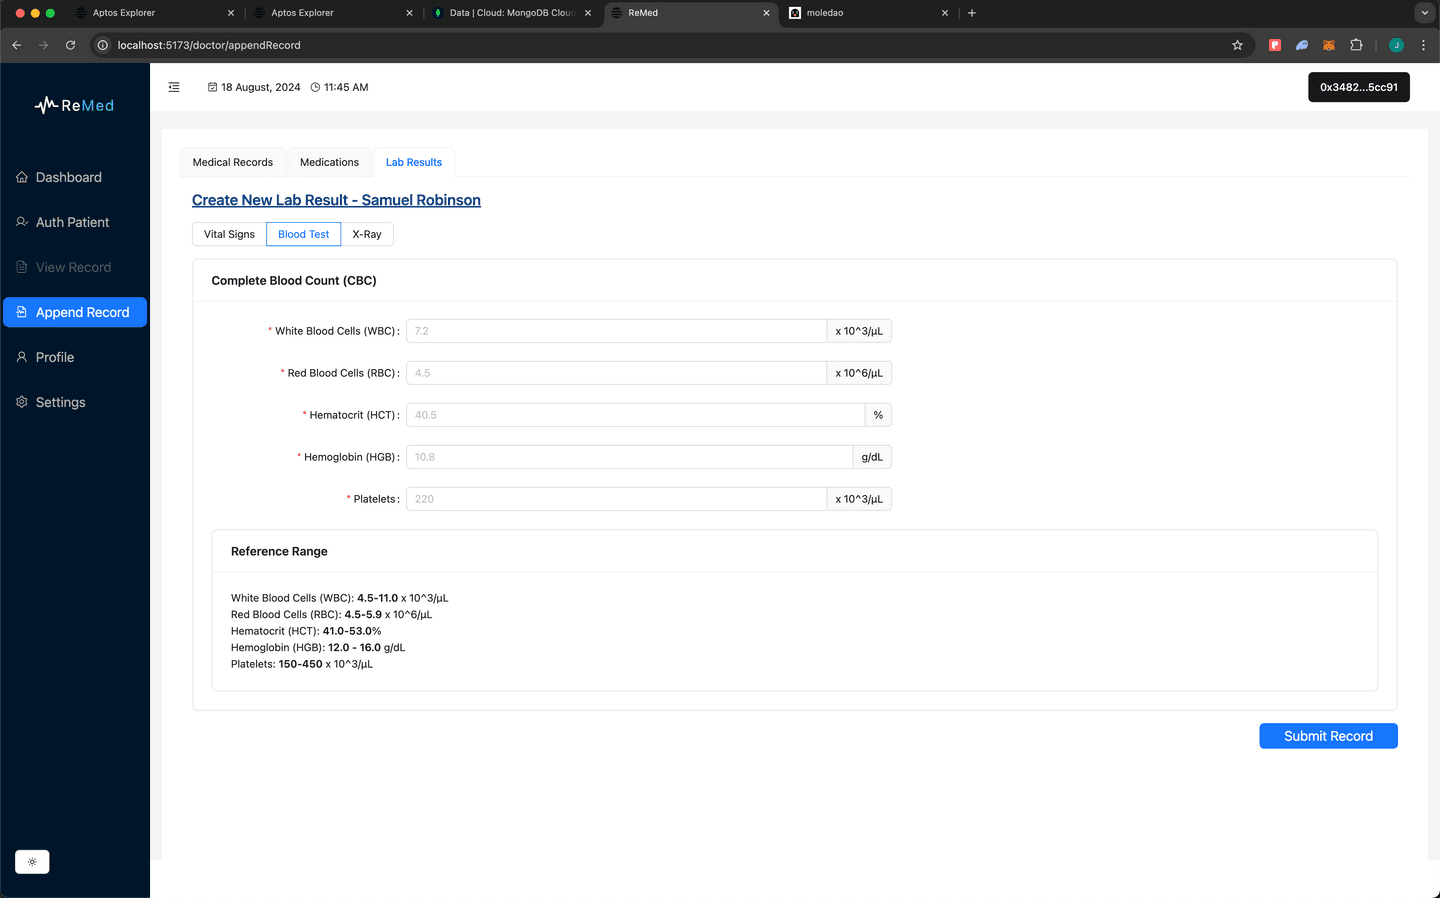Click the View Record file icon
This screenshot has height=898, width=1440.
[x=22, y=267]
